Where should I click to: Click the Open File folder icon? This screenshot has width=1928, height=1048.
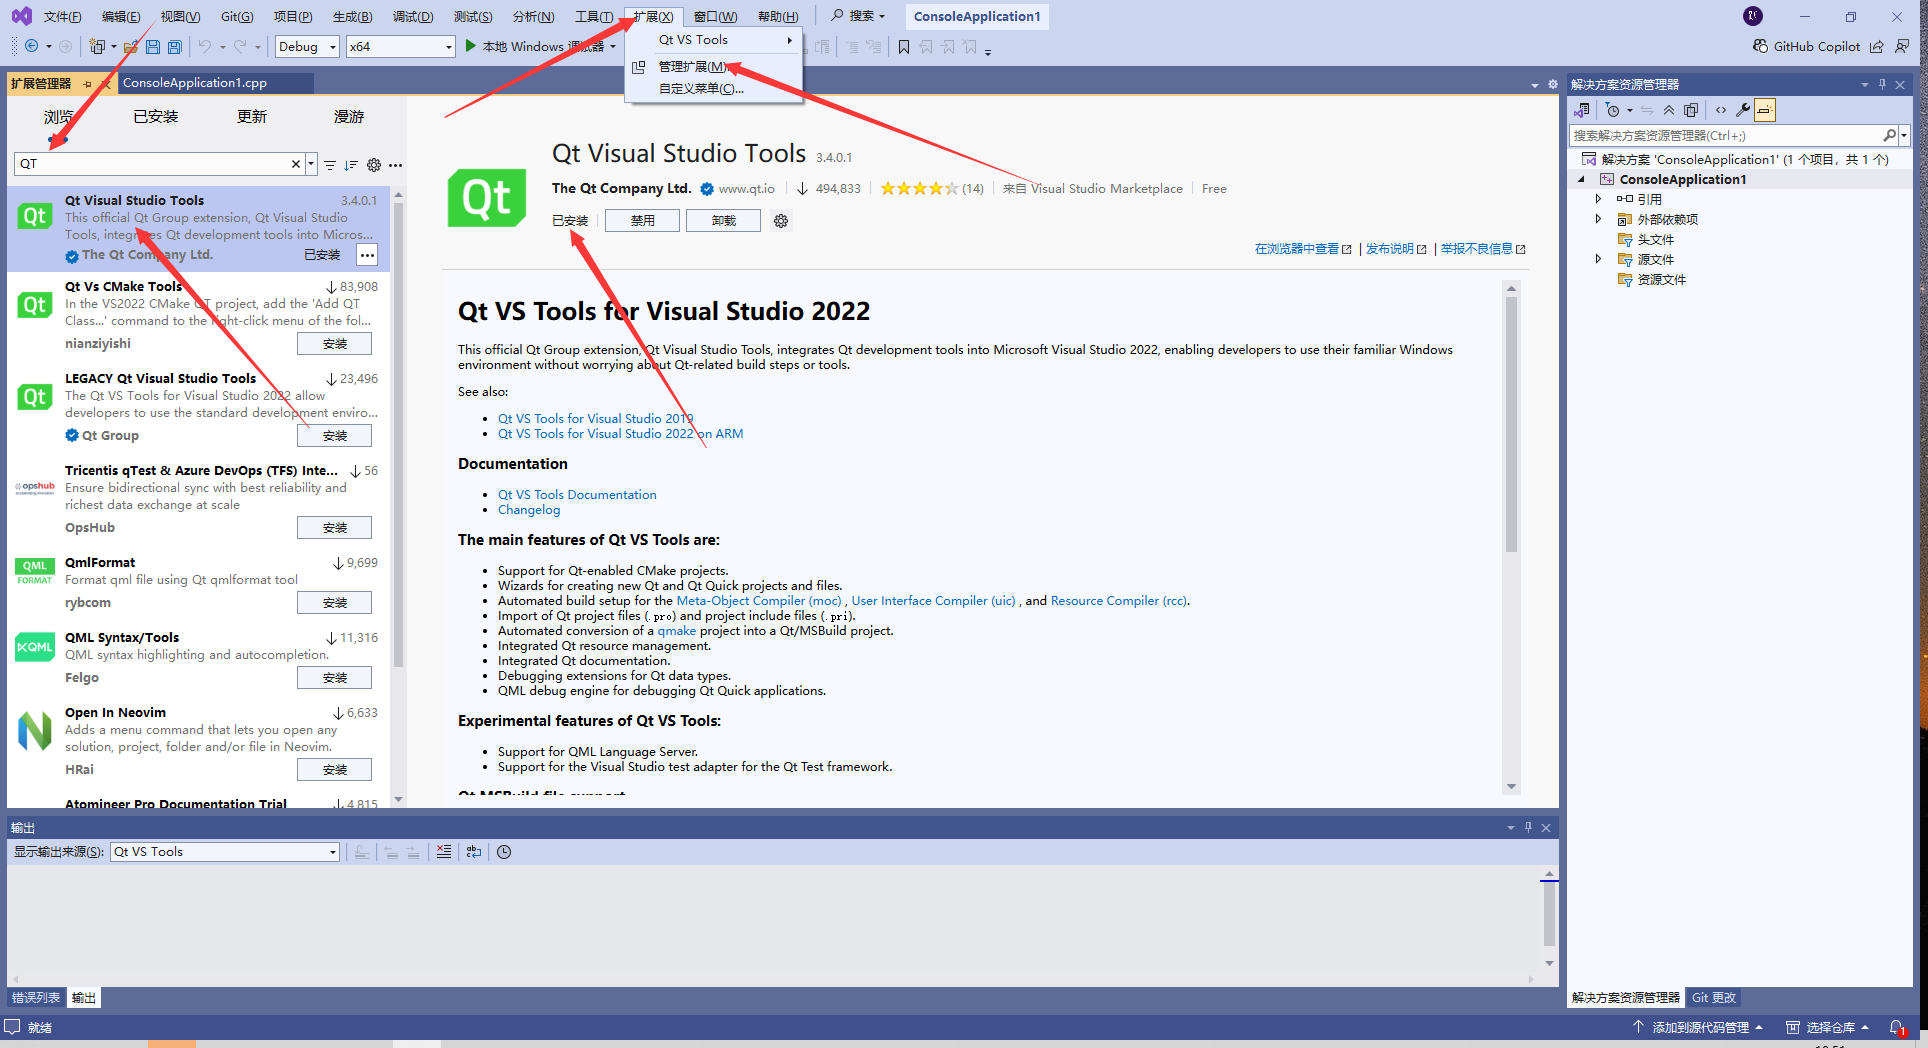click(x=130, y=47)
